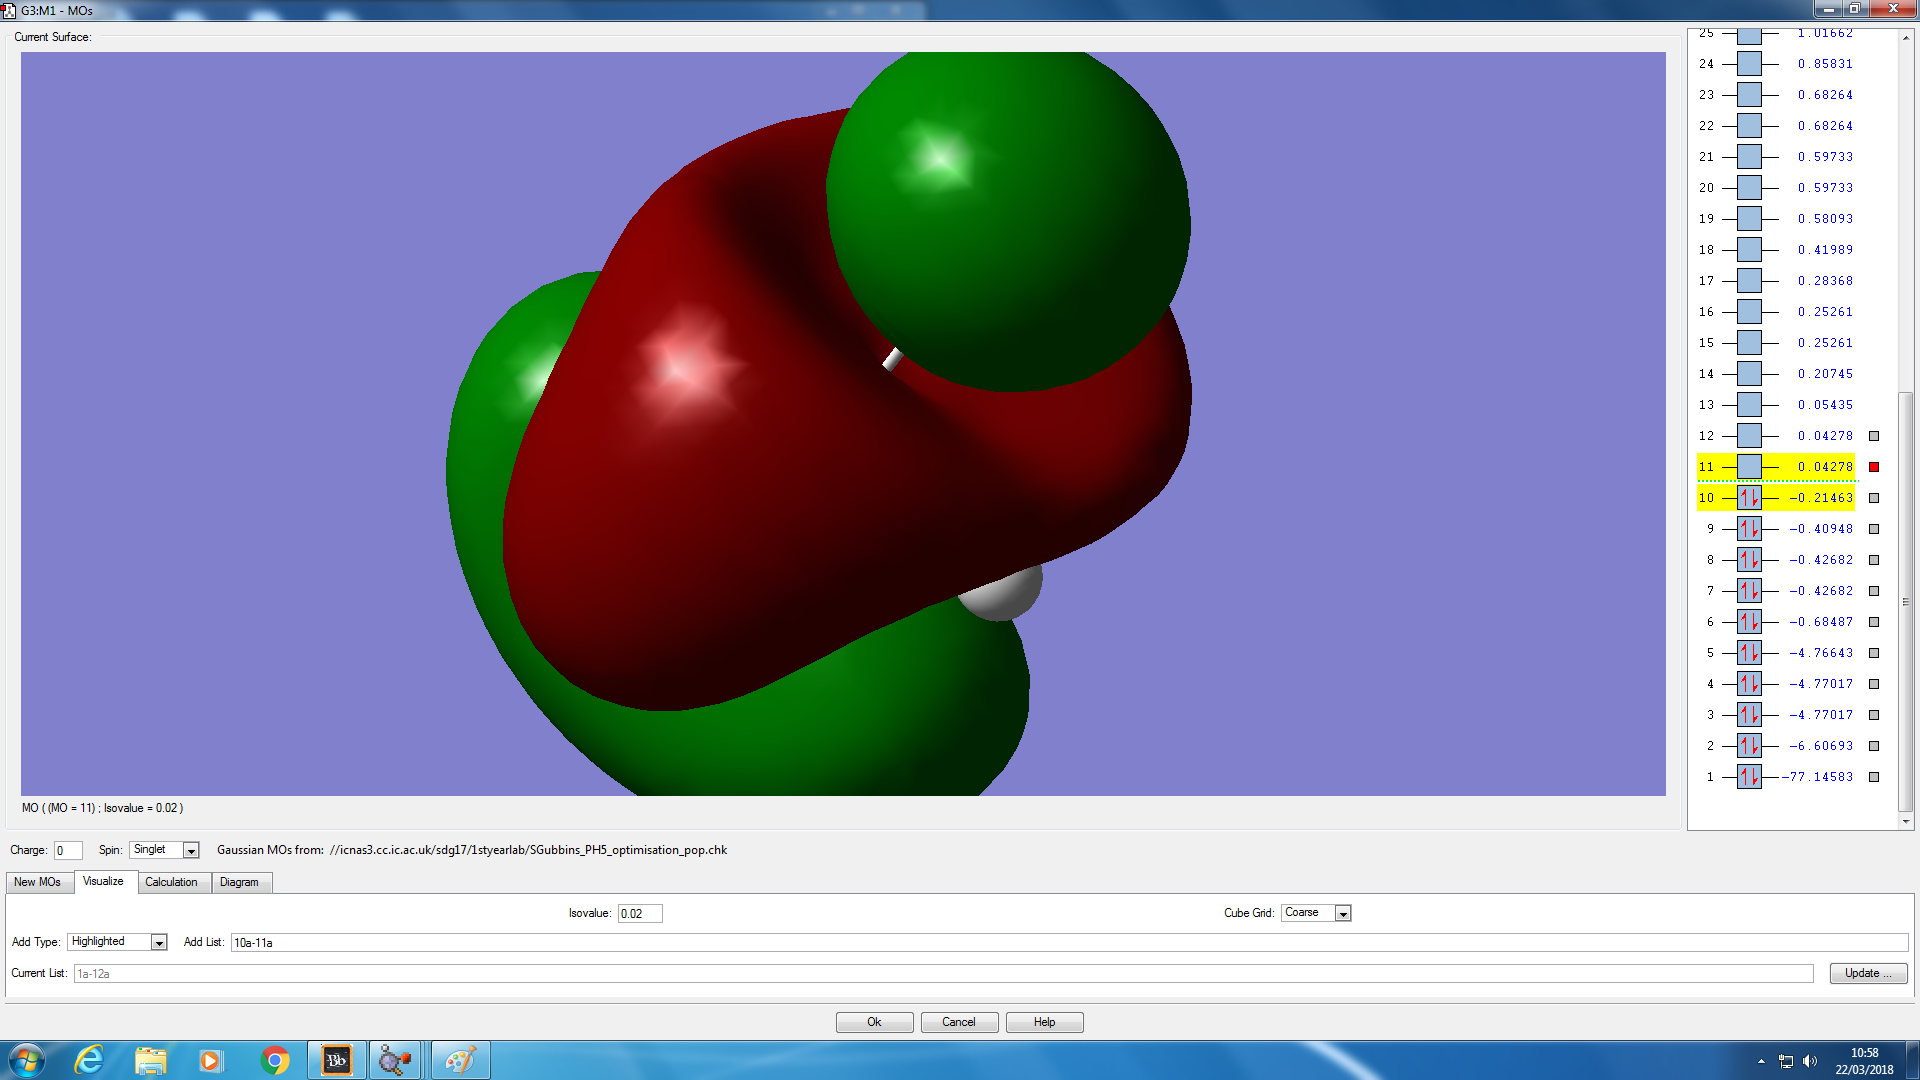Switch to the Diagram tab
1920x1080 pixels.
click(x=239, y=882)
